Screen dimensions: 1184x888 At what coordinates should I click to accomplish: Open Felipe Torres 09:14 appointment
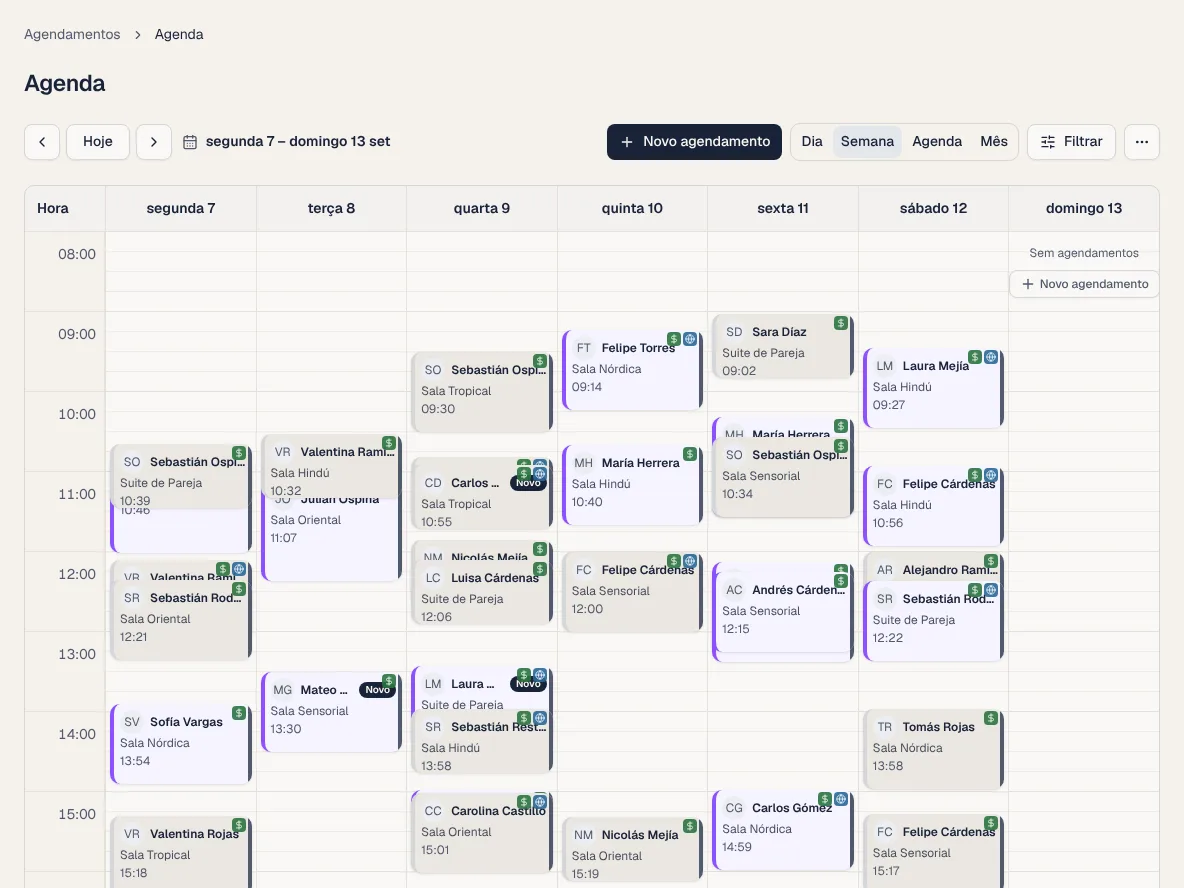[633, 370]
